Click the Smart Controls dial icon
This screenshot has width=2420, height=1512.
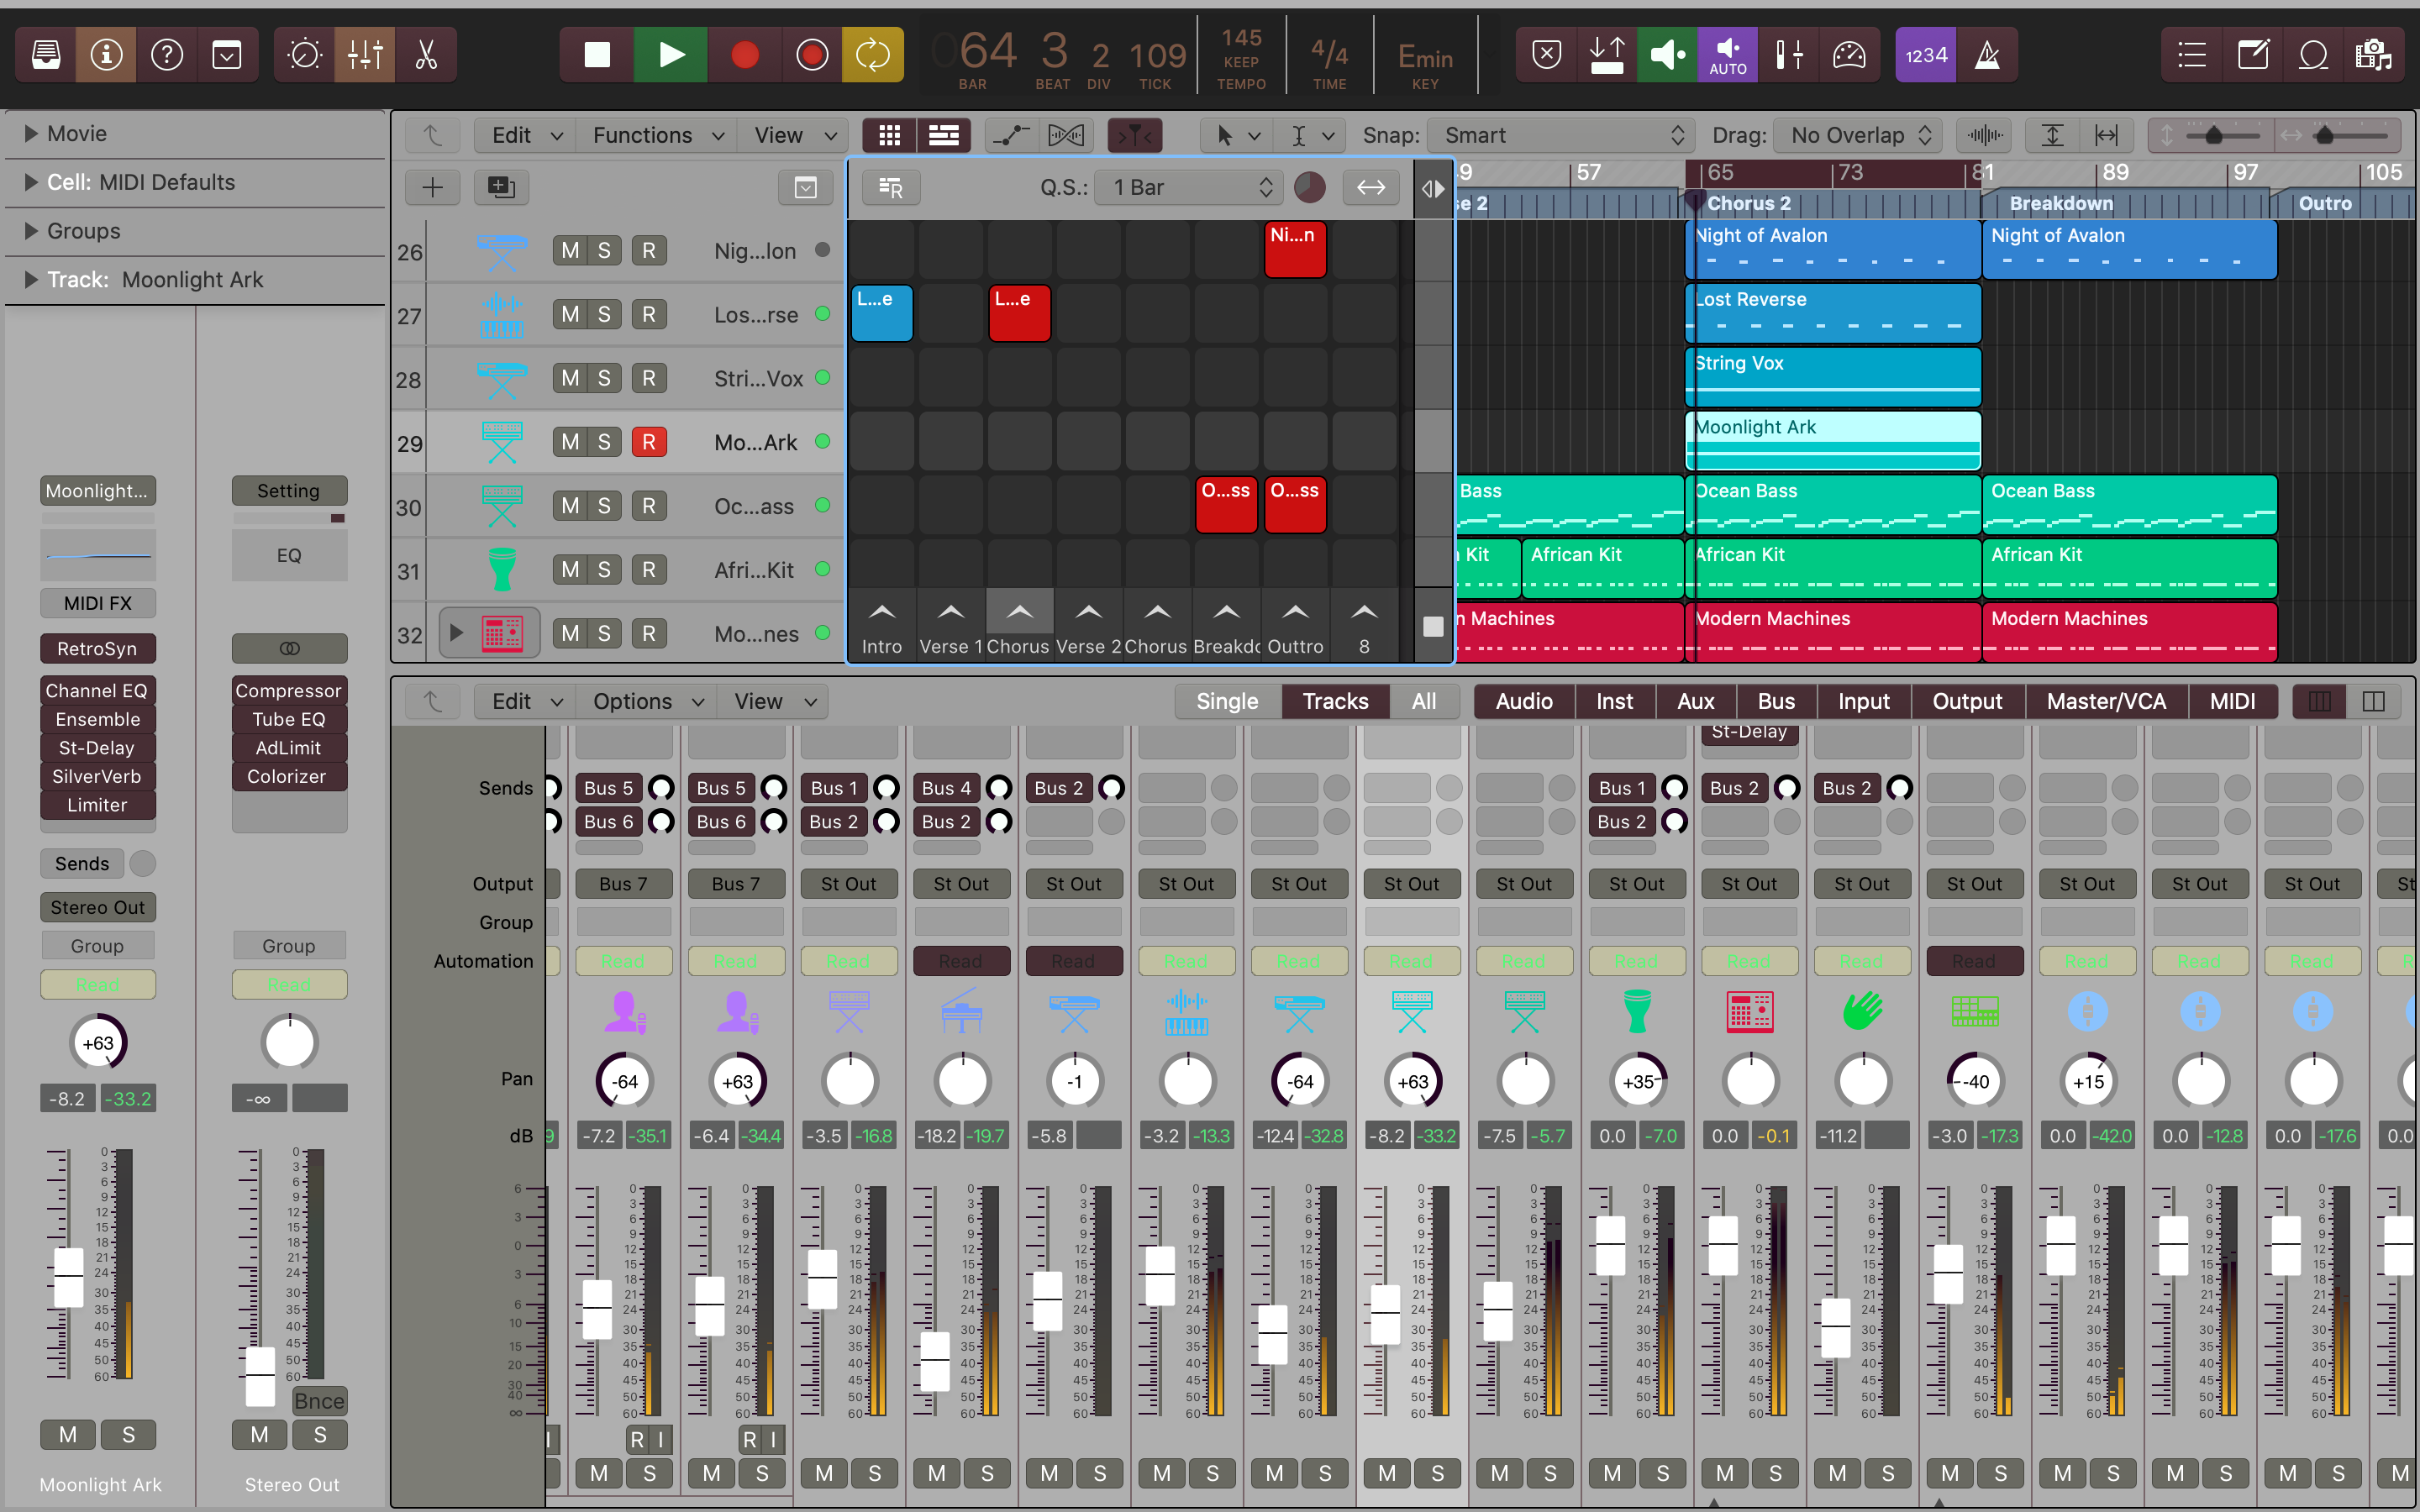pos(304,54)
